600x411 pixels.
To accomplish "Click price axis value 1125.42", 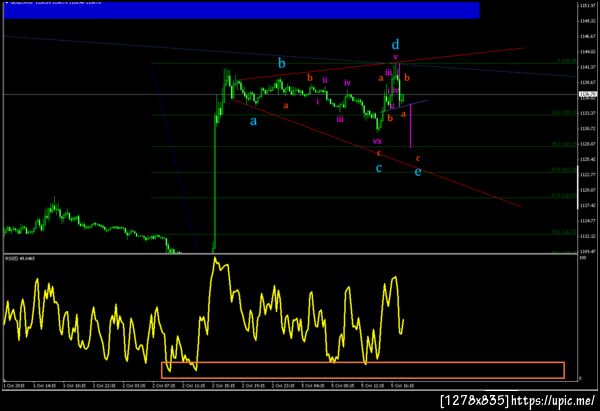I will coord(587,159).
